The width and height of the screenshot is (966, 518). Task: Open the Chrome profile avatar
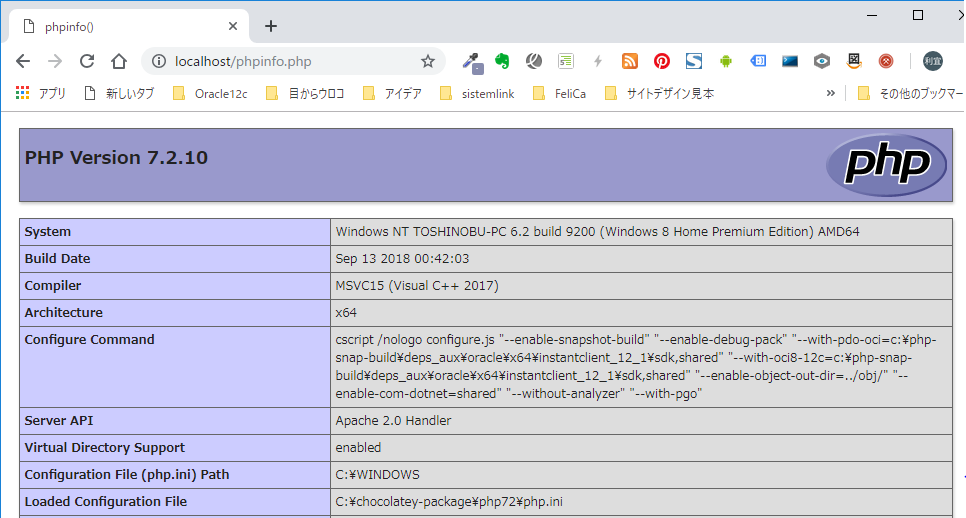coord(933,61)
